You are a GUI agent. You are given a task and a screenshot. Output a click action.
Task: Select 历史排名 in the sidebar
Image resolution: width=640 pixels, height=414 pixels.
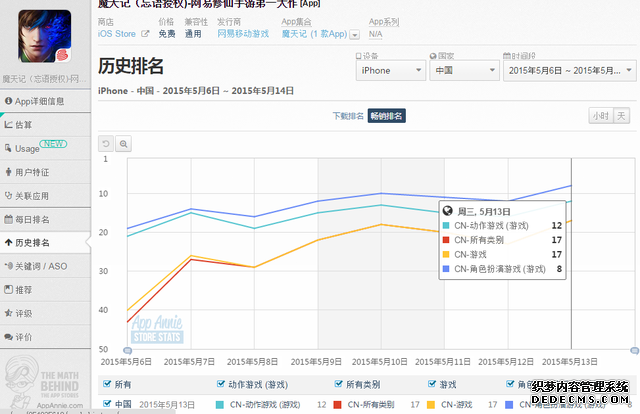(45, 243)
